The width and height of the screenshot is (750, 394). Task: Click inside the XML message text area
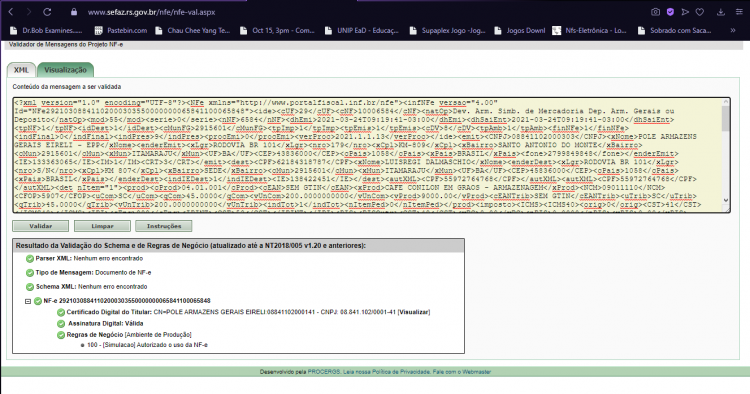click(367, 155)
